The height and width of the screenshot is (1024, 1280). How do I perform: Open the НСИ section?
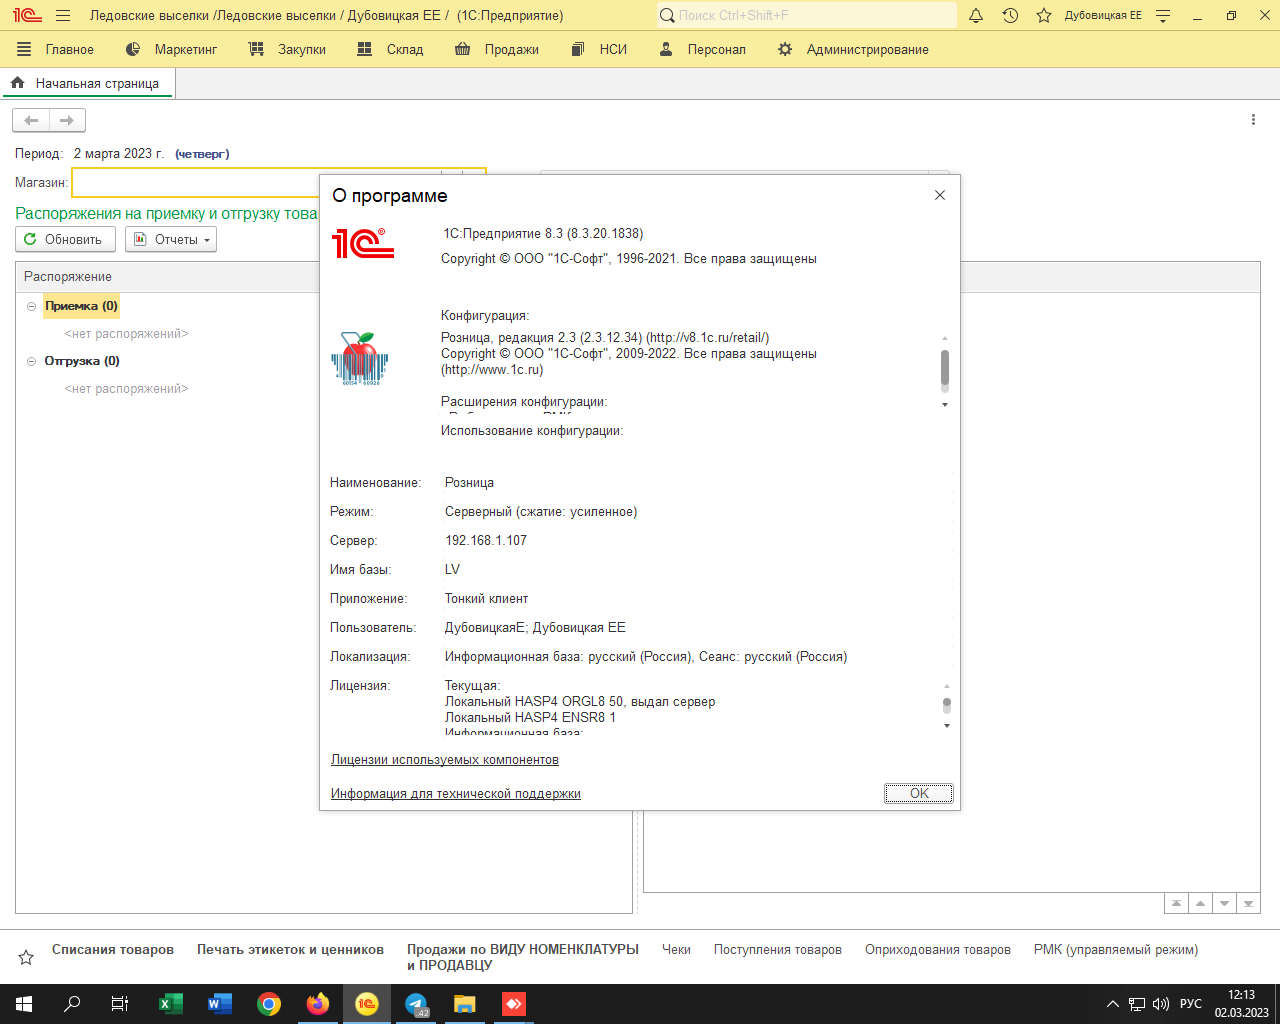(599, 49)
